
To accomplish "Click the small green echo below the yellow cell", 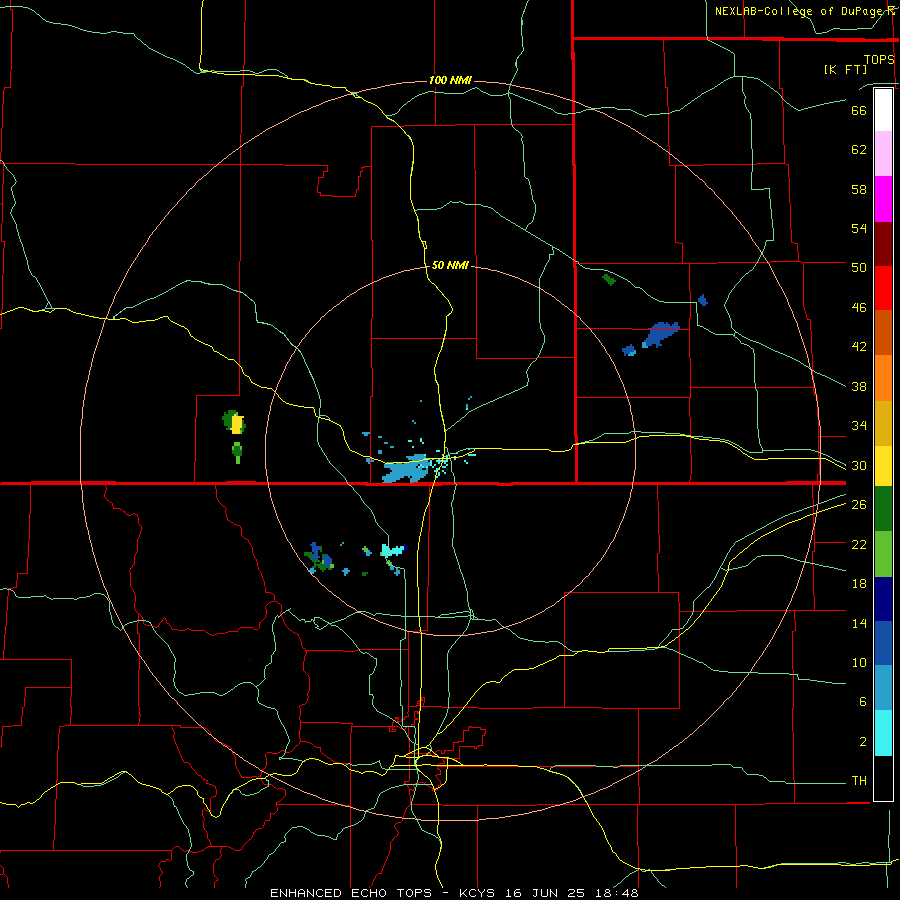I will 237,451.
